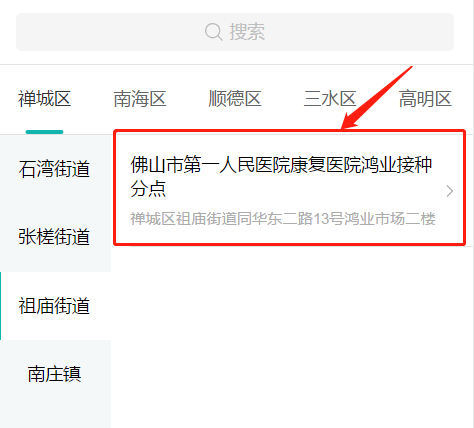This screenshot has width=474, height=428.
Task: Select 祖庙街道 in the sidebar
Action: coord(54,306)
